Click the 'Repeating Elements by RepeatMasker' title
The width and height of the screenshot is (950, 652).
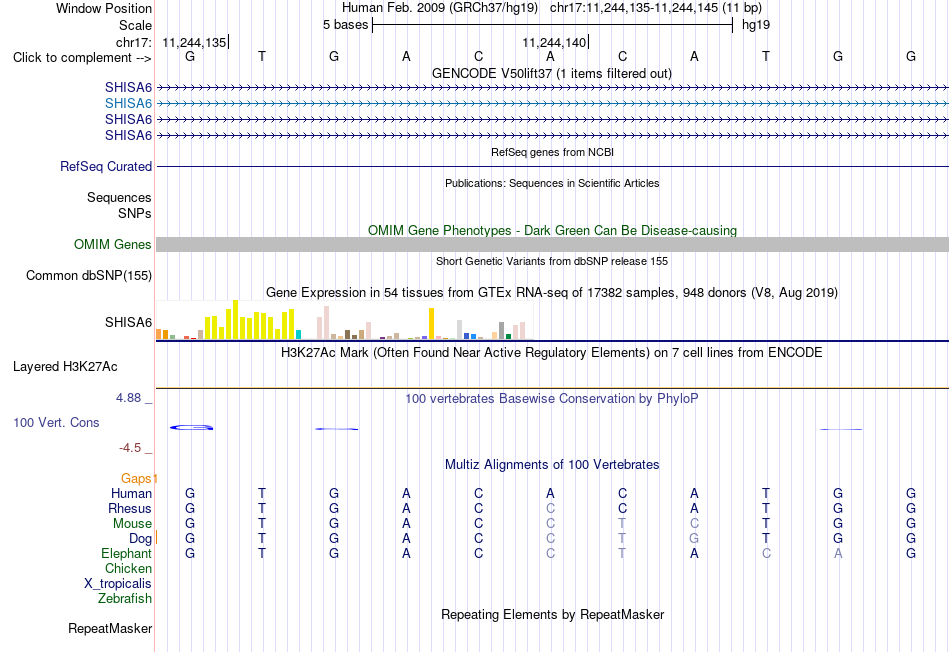(x=553, y=614)
